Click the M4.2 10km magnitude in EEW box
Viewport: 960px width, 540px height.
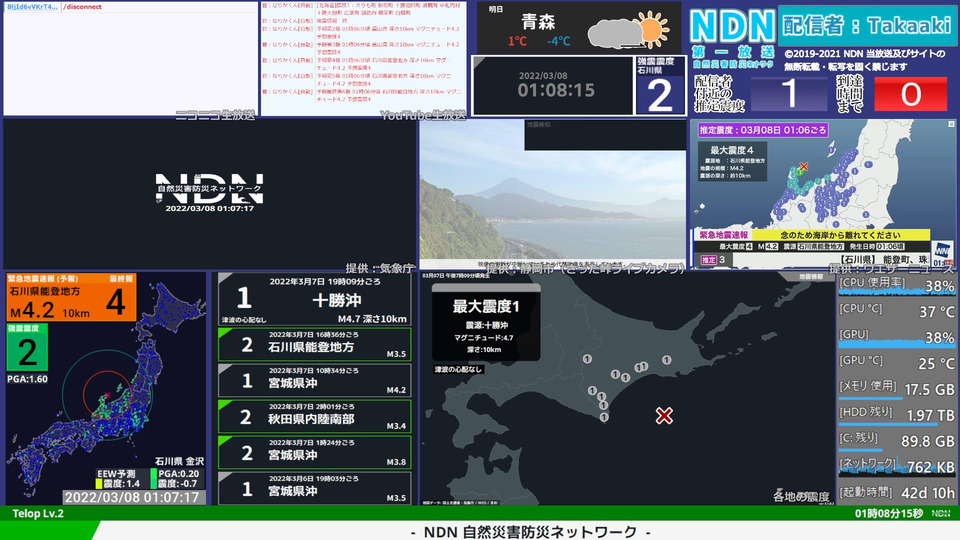click(51, 310)
